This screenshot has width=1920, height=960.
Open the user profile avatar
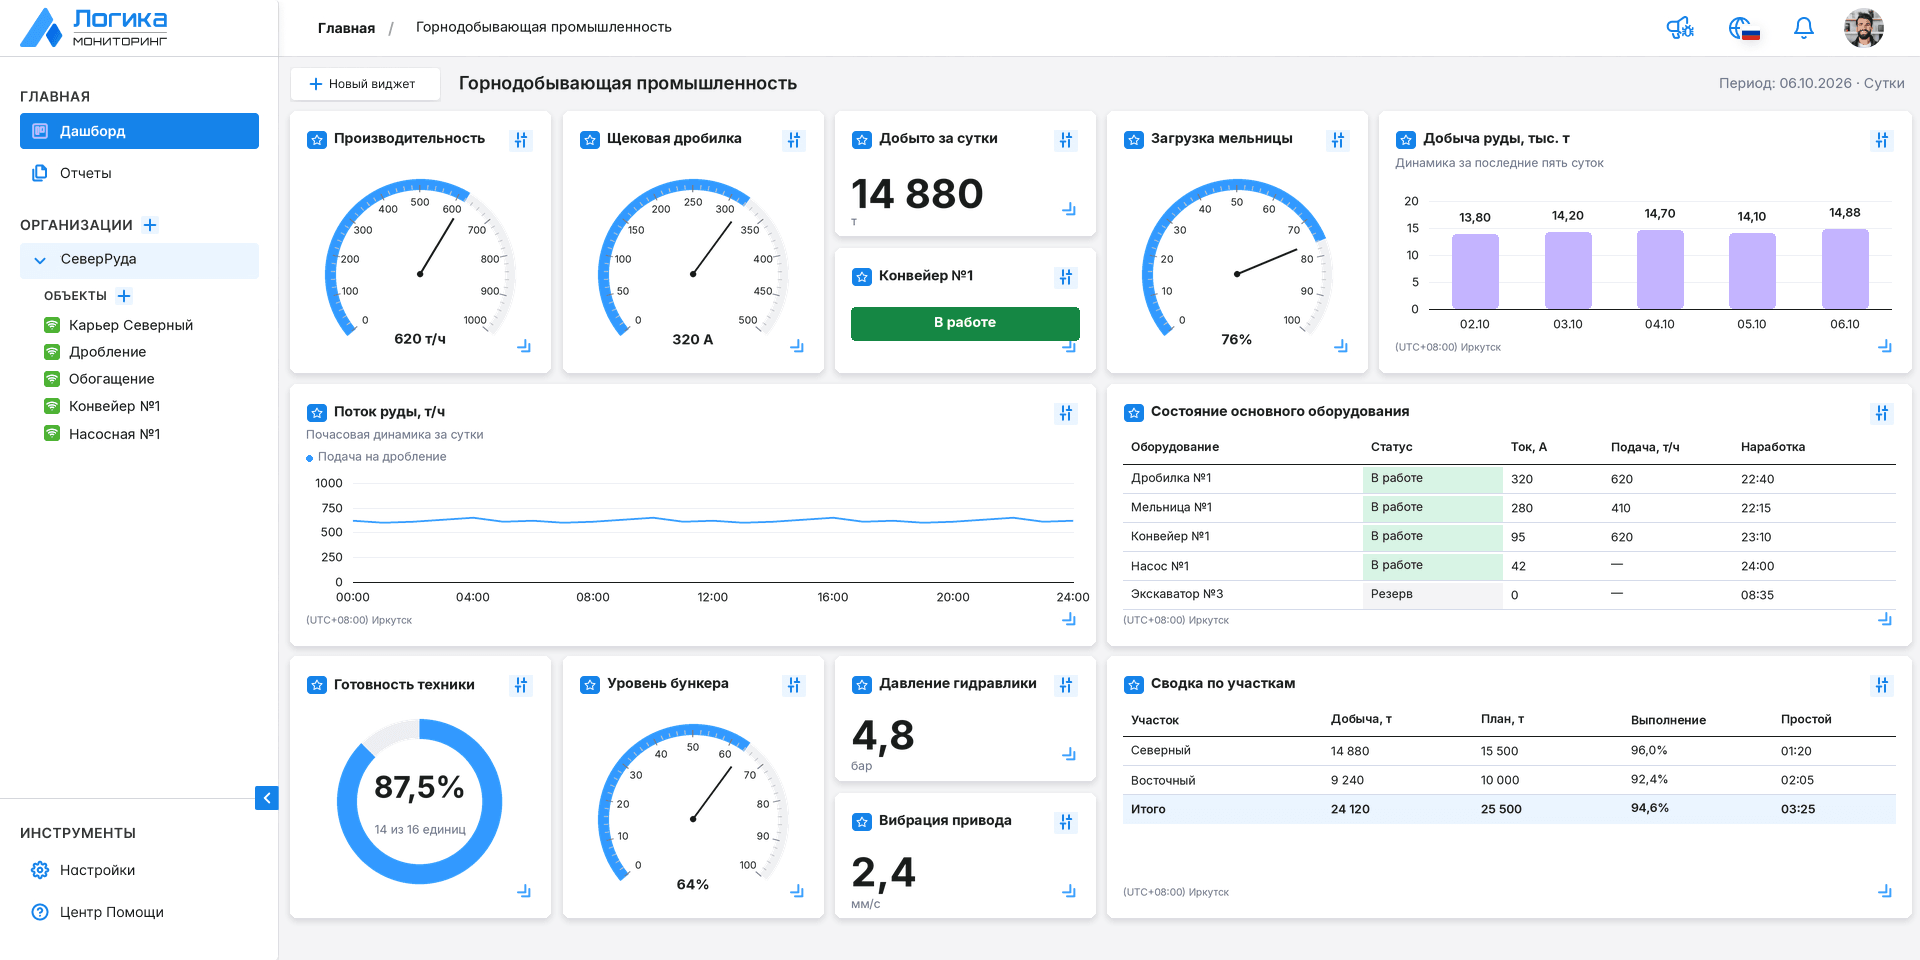(x=1864, y=28)
